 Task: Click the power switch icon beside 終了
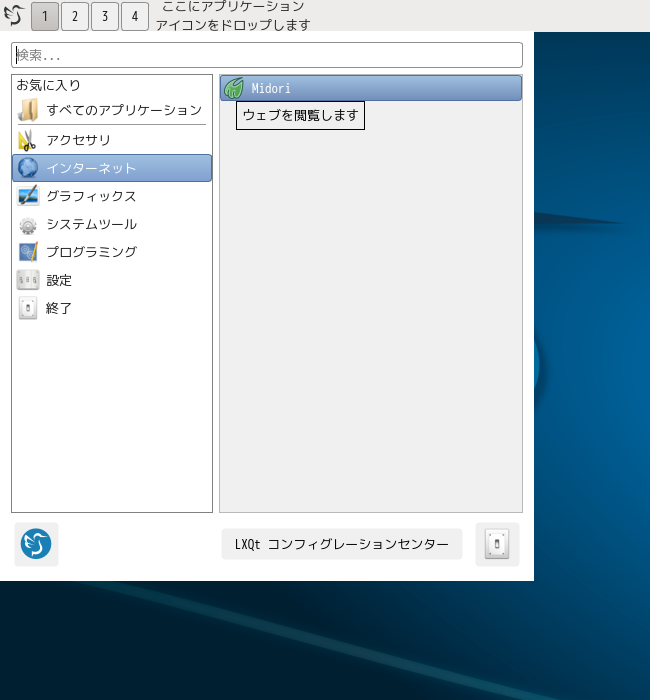(28, 308)
